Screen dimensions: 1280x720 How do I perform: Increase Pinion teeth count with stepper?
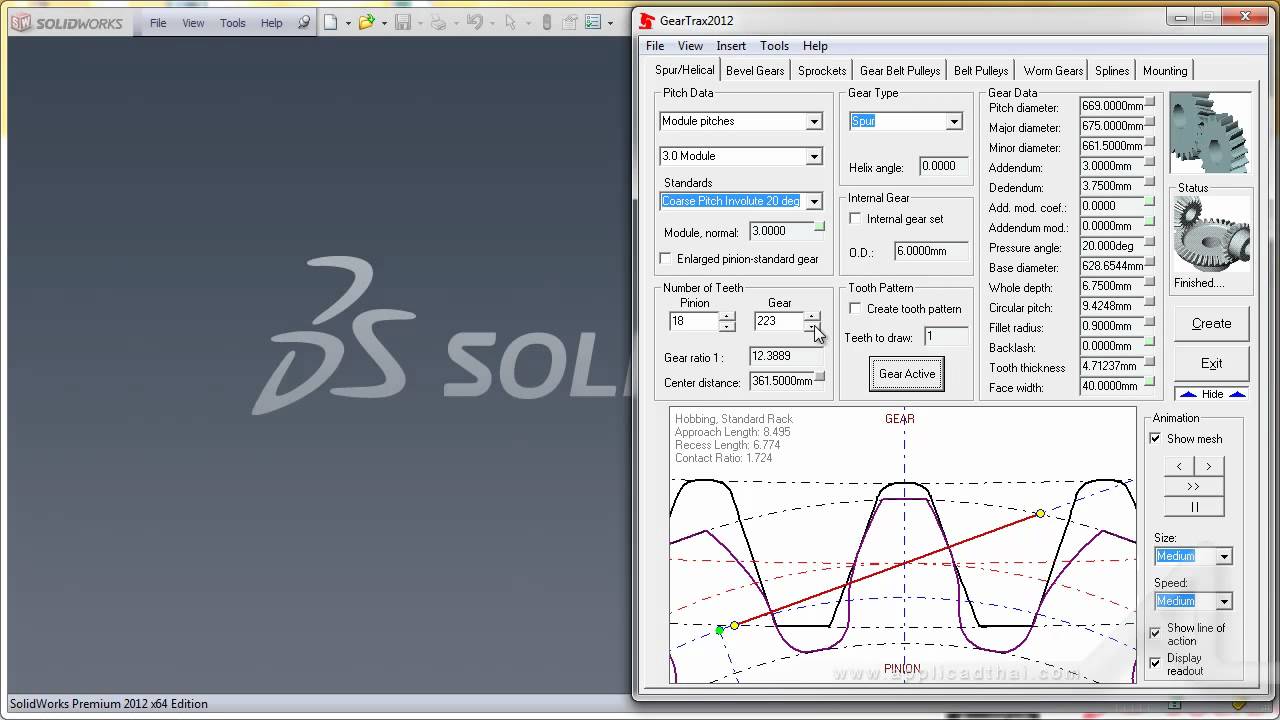click(x=727, y=317)
